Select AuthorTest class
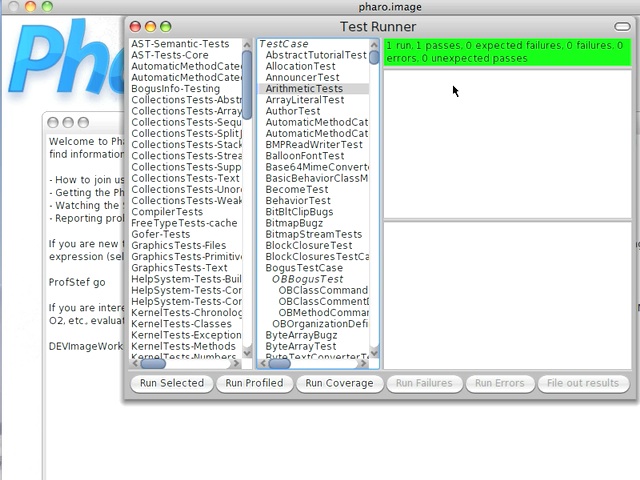The image size is (640, 480). coord(293,111)
